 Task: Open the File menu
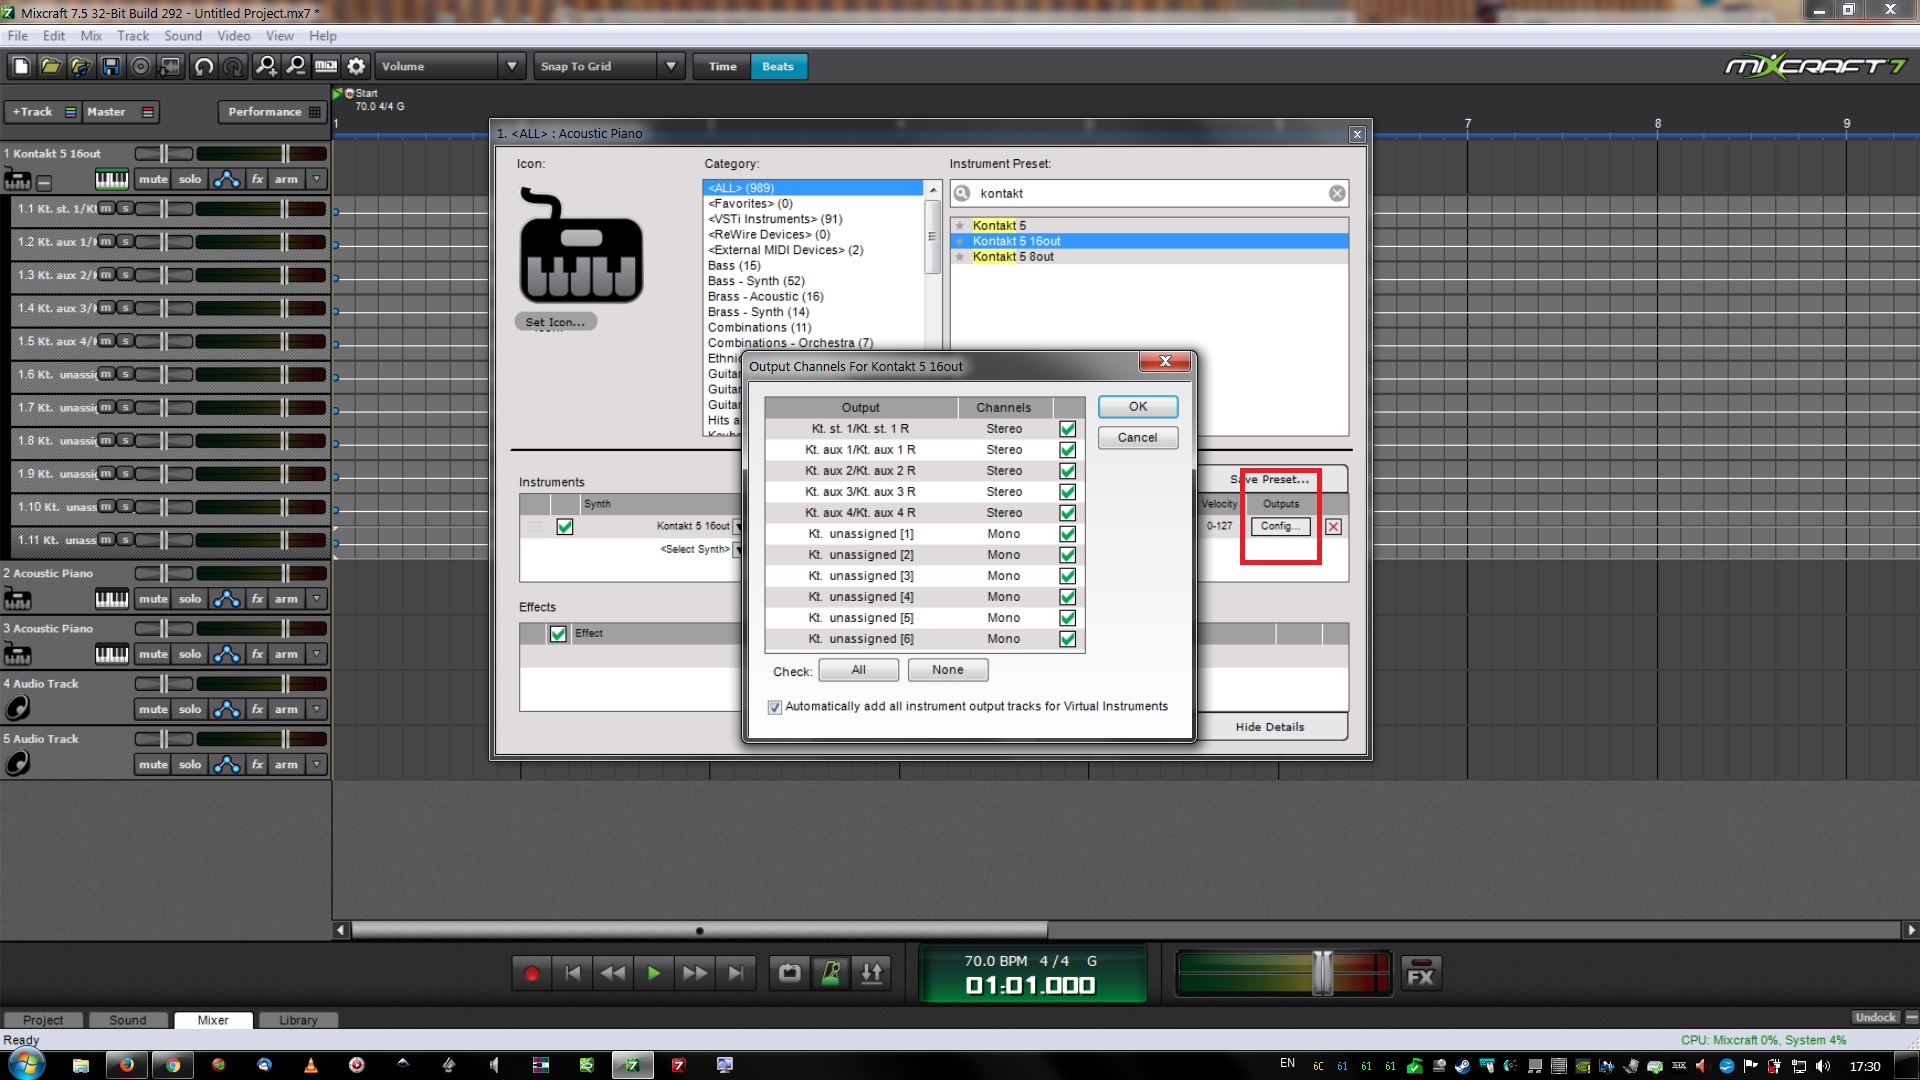click(x=18, y=36)
